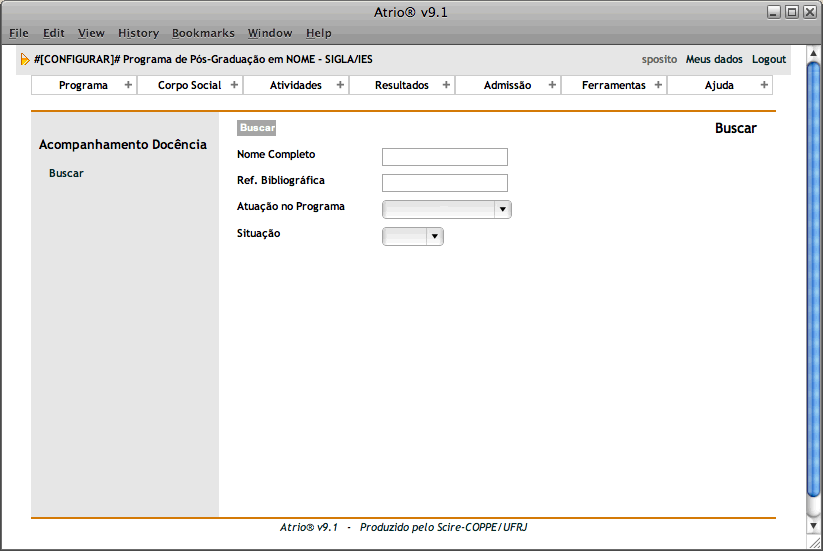The image size is (823, 551).
Task: Click the Logout link
Action: [x=769, y=60]
